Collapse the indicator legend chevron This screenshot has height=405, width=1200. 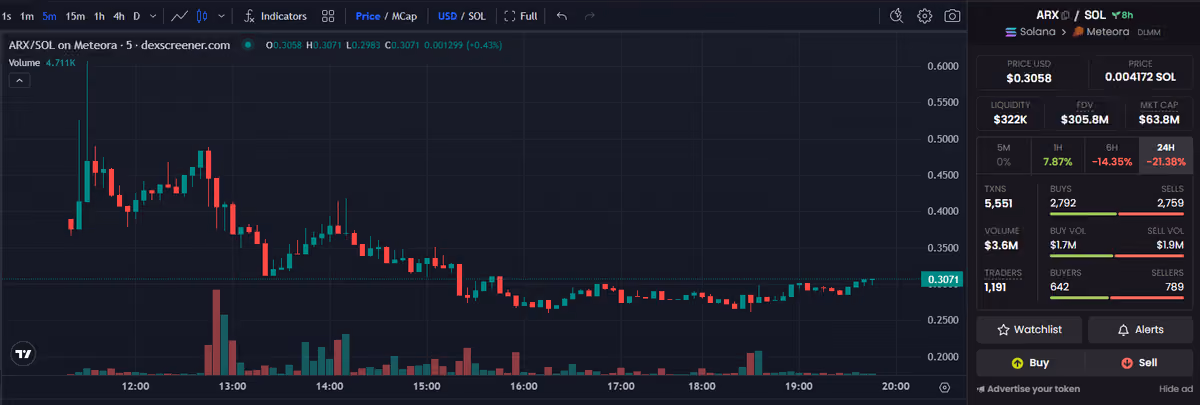coord(18,81)
